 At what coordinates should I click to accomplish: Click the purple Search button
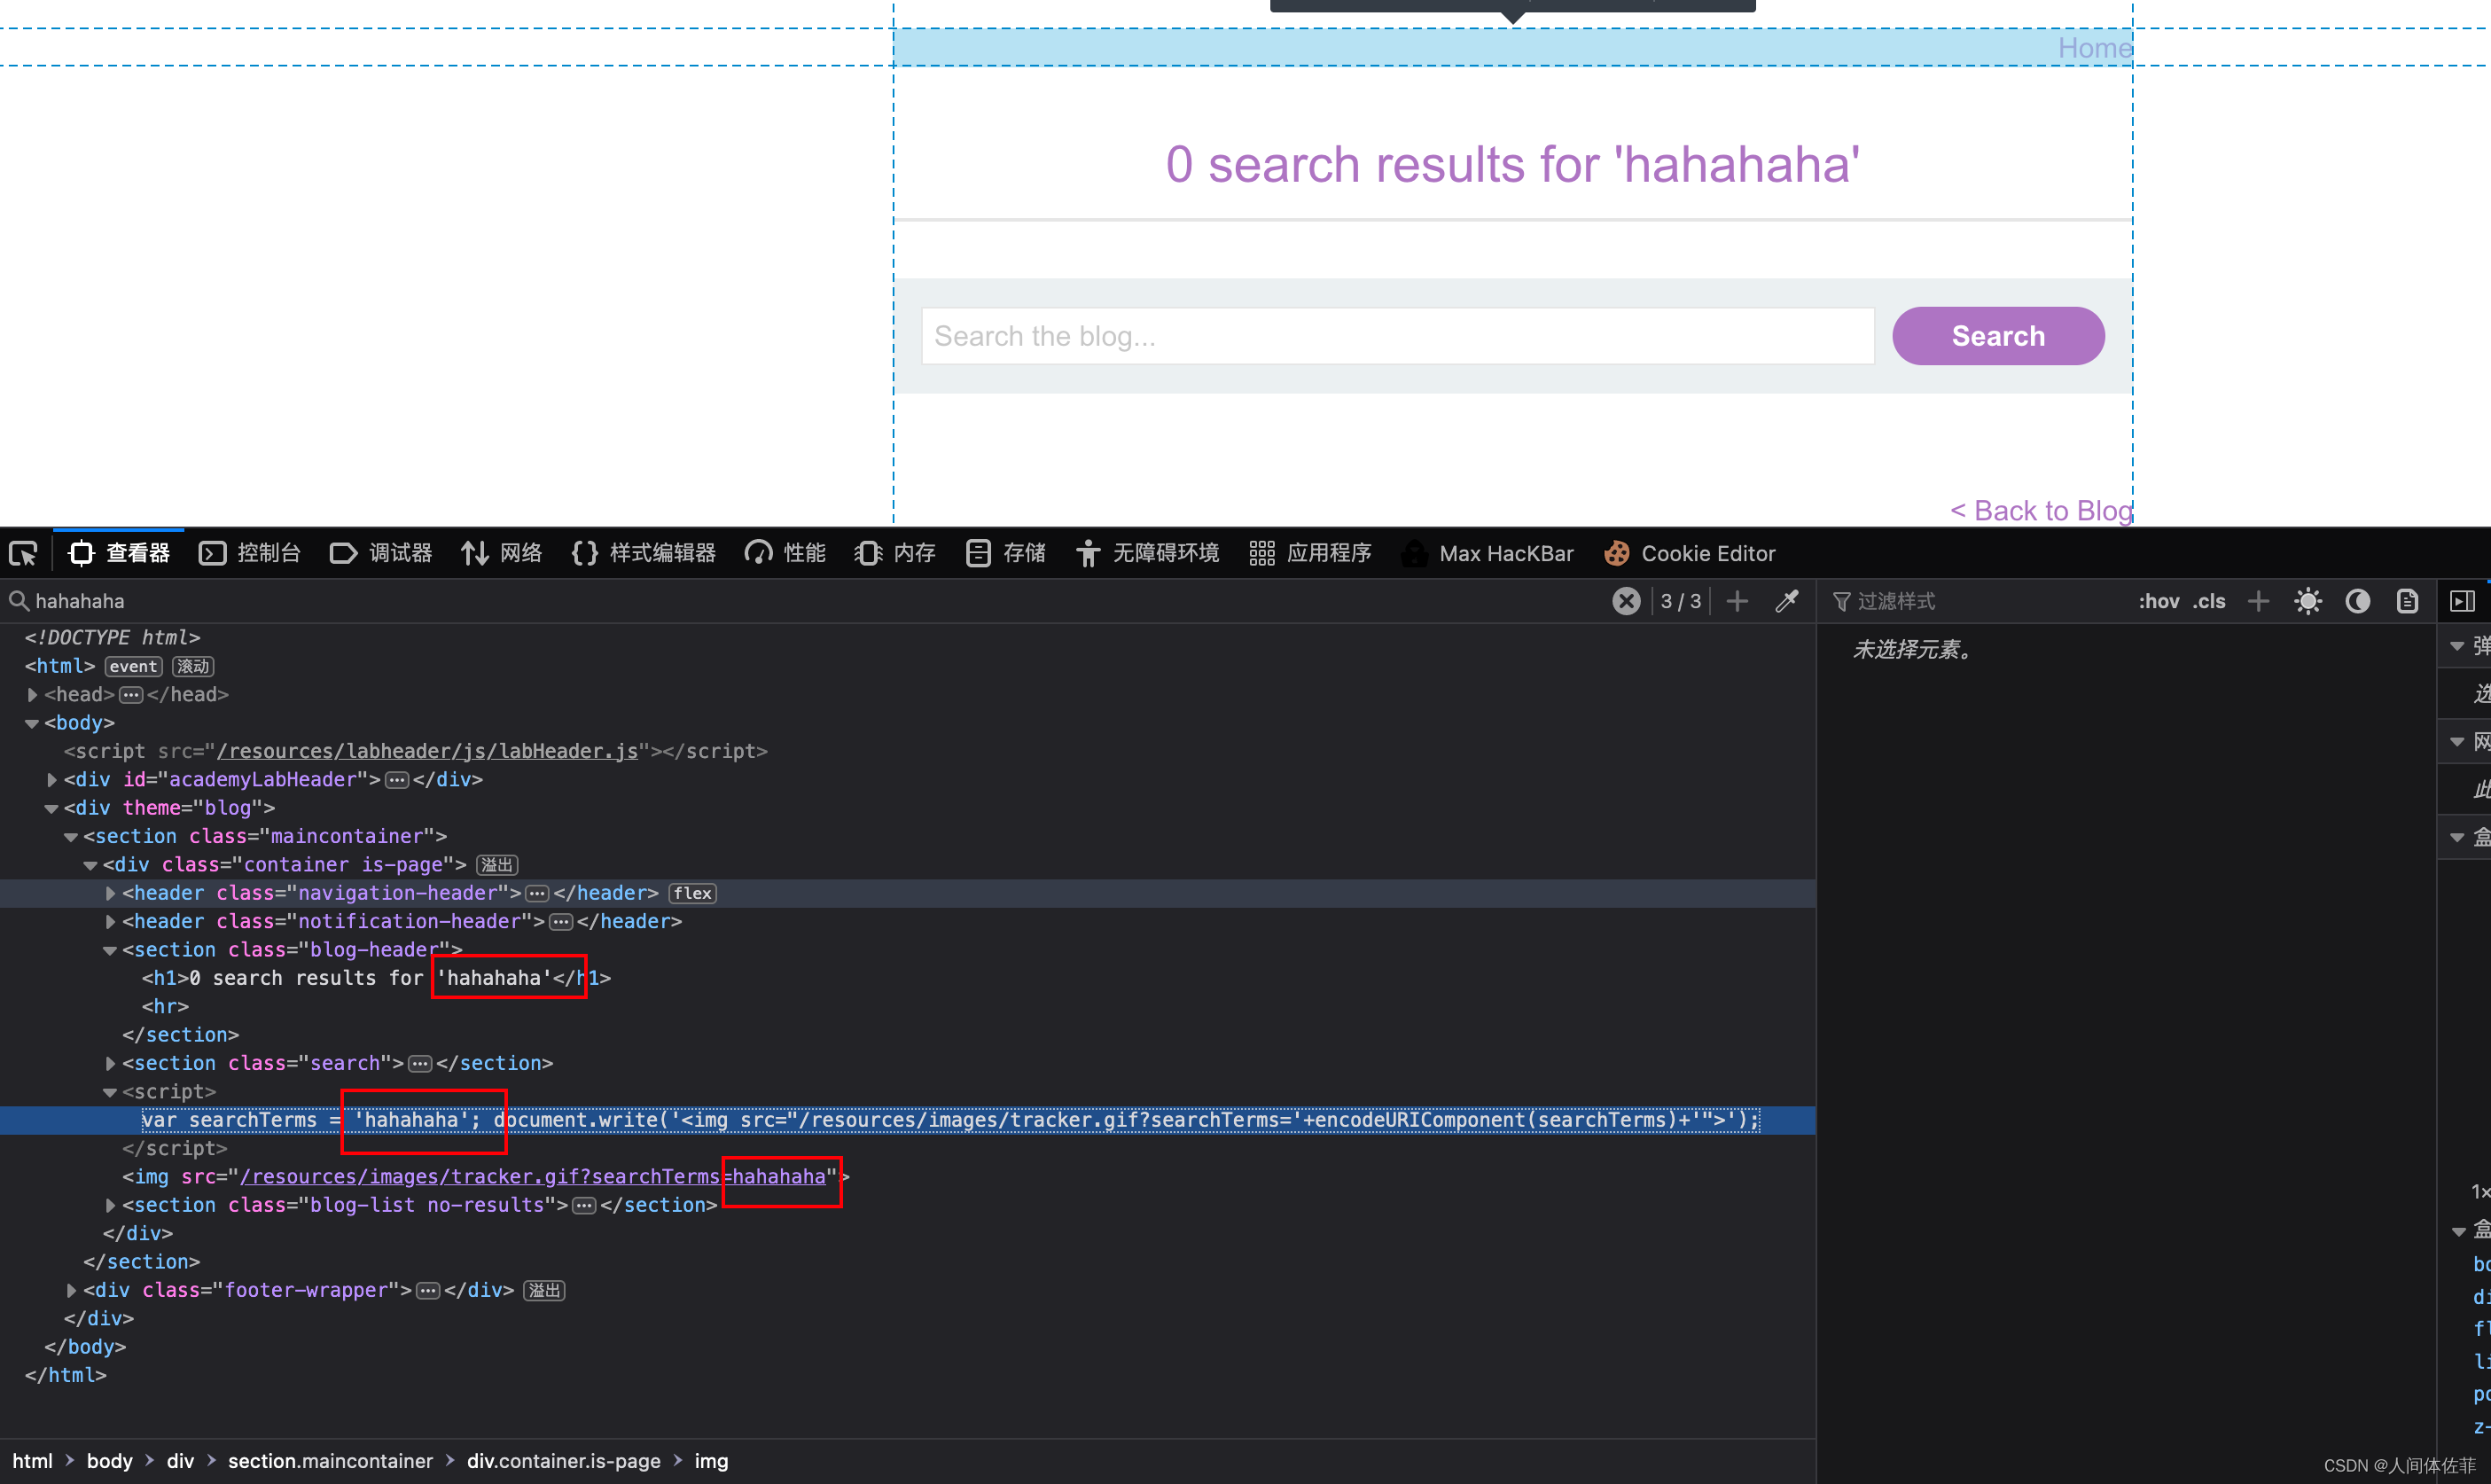tap(1997, 336)
